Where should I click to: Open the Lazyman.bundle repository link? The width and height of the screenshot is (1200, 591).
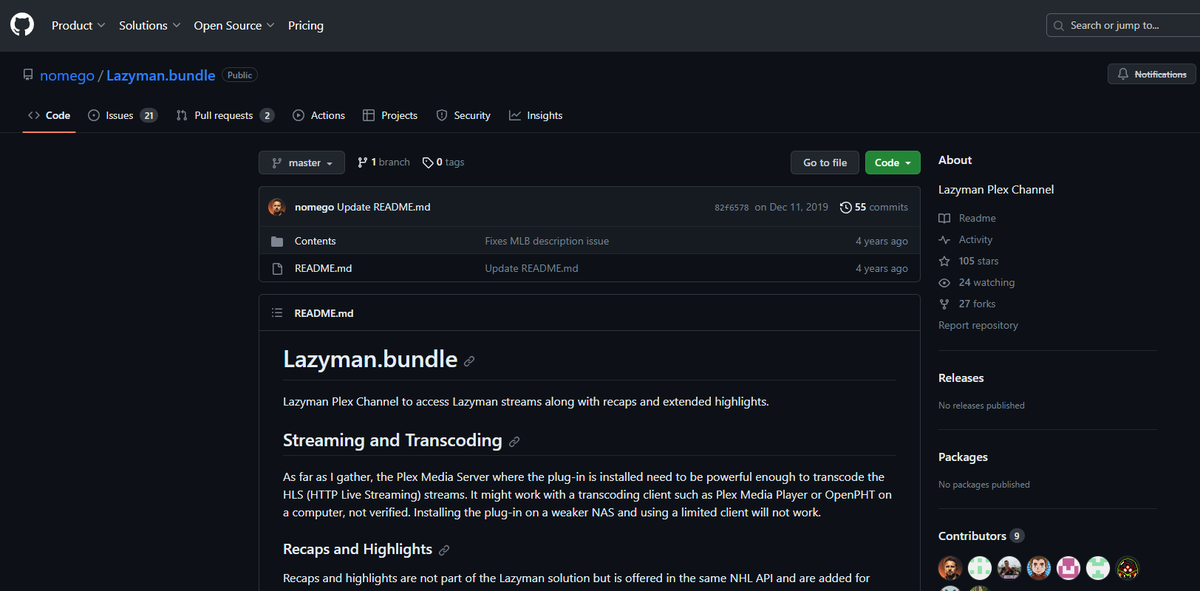coord(161,75)
